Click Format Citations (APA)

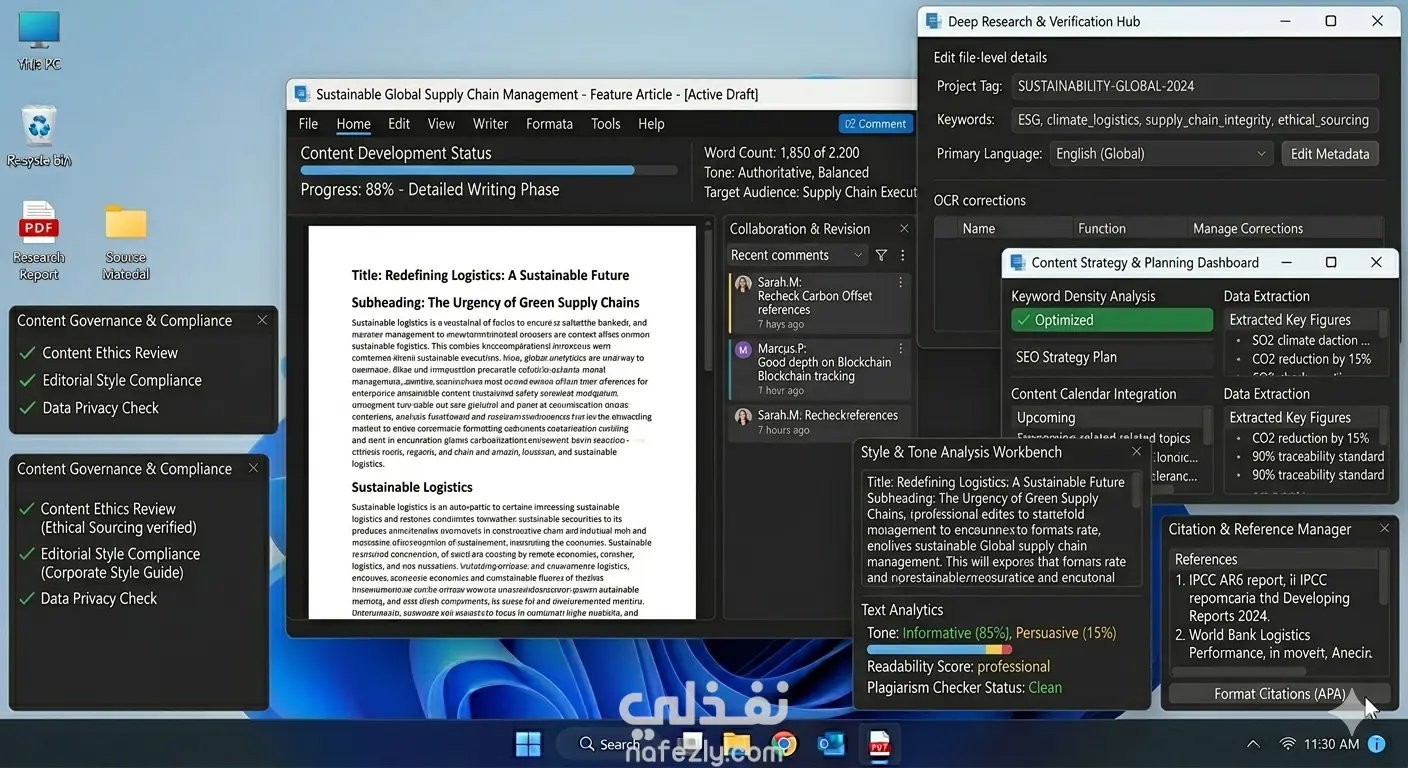point(1280,694)
